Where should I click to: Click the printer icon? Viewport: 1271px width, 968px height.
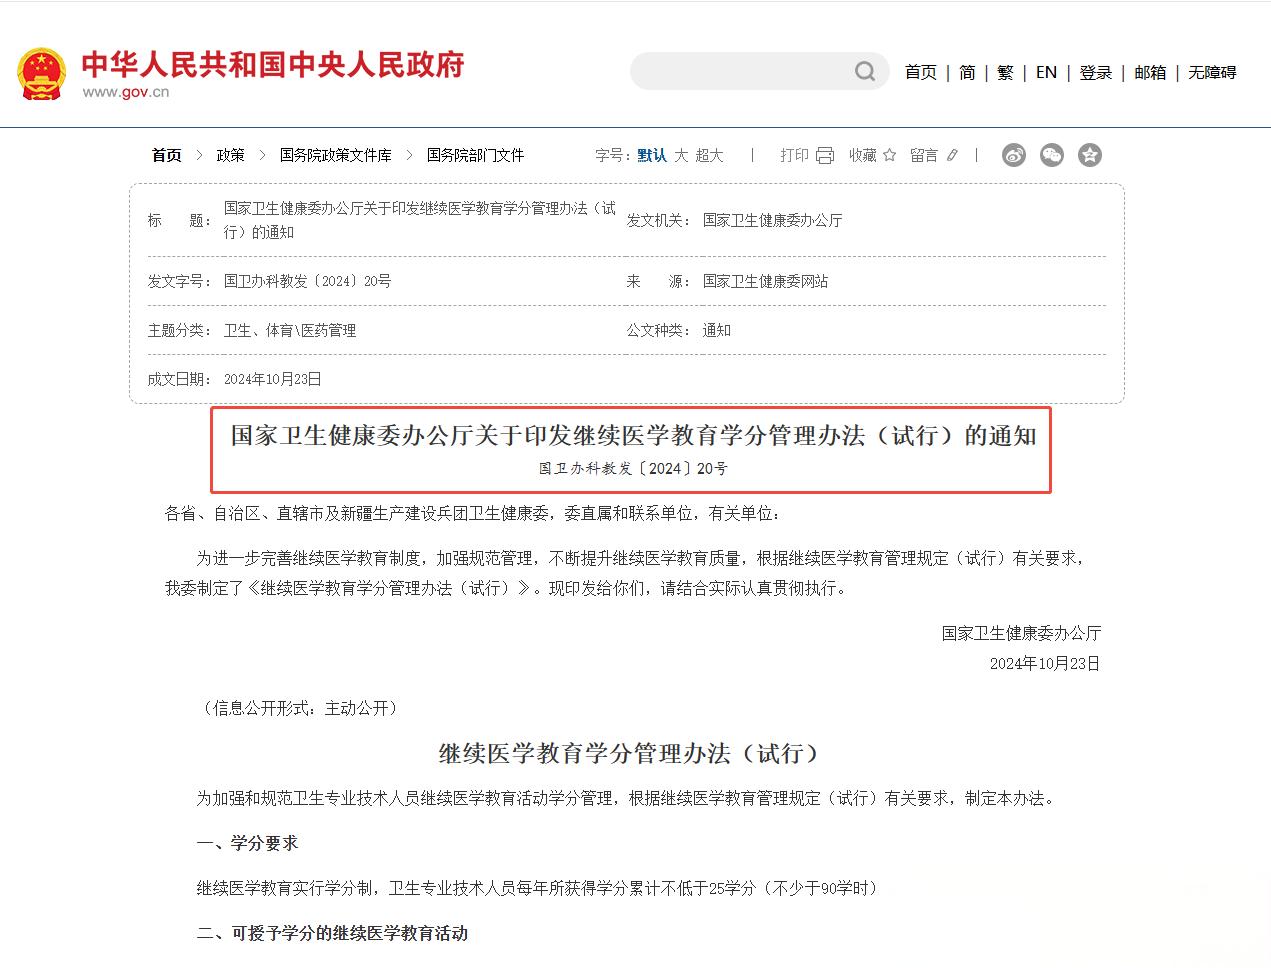click(x=825, y=155)
